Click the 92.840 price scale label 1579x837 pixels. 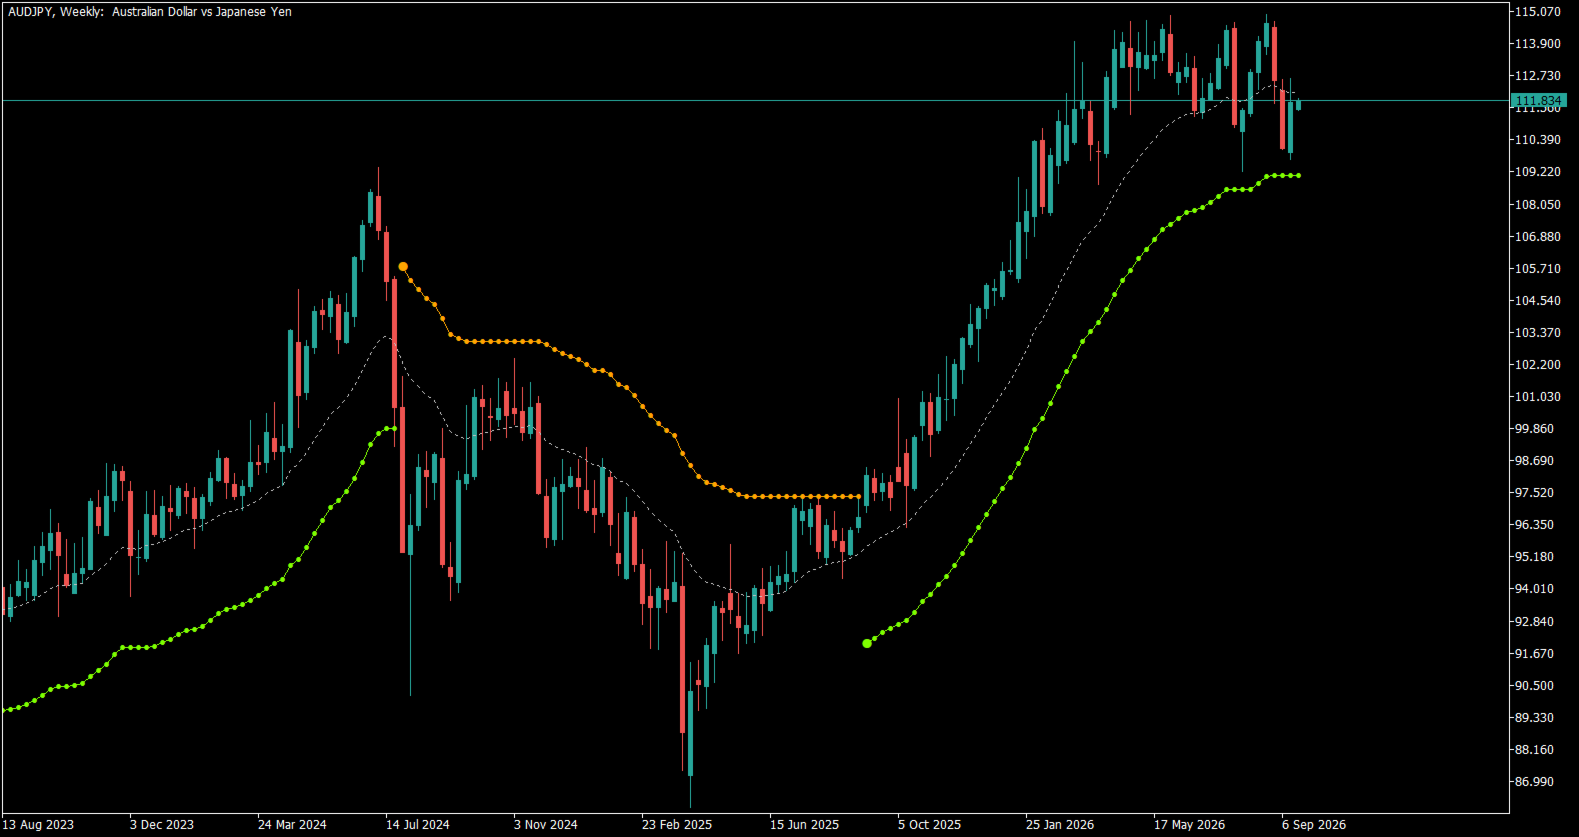pyautogui.click(x=1534, y=622)
